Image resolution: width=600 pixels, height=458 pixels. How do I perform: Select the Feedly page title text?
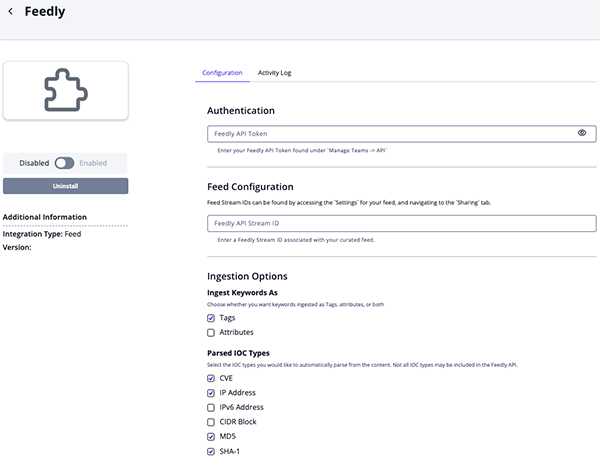[45, 11]
